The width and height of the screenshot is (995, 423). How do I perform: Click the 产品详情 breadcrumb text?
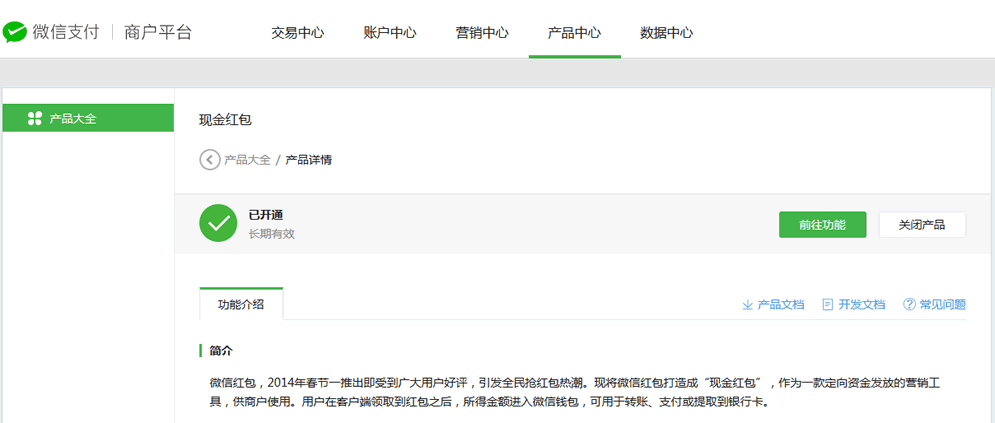(309, 159)
